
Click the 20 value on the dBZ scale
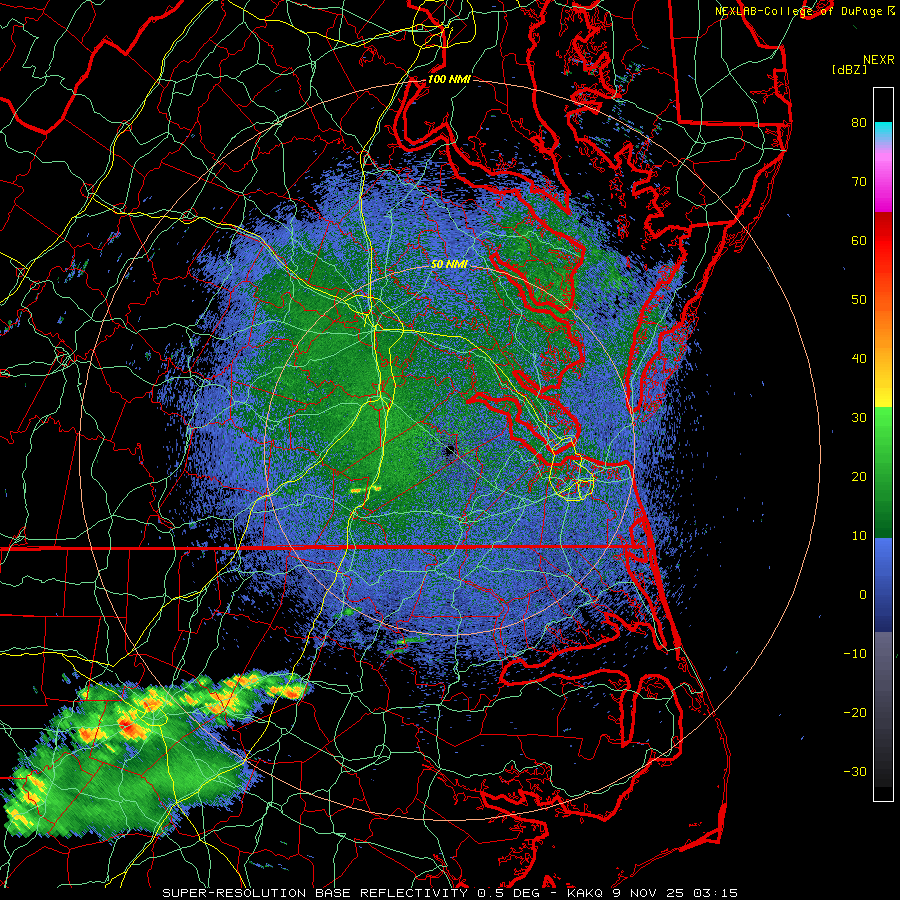click(x=859, y=476)
